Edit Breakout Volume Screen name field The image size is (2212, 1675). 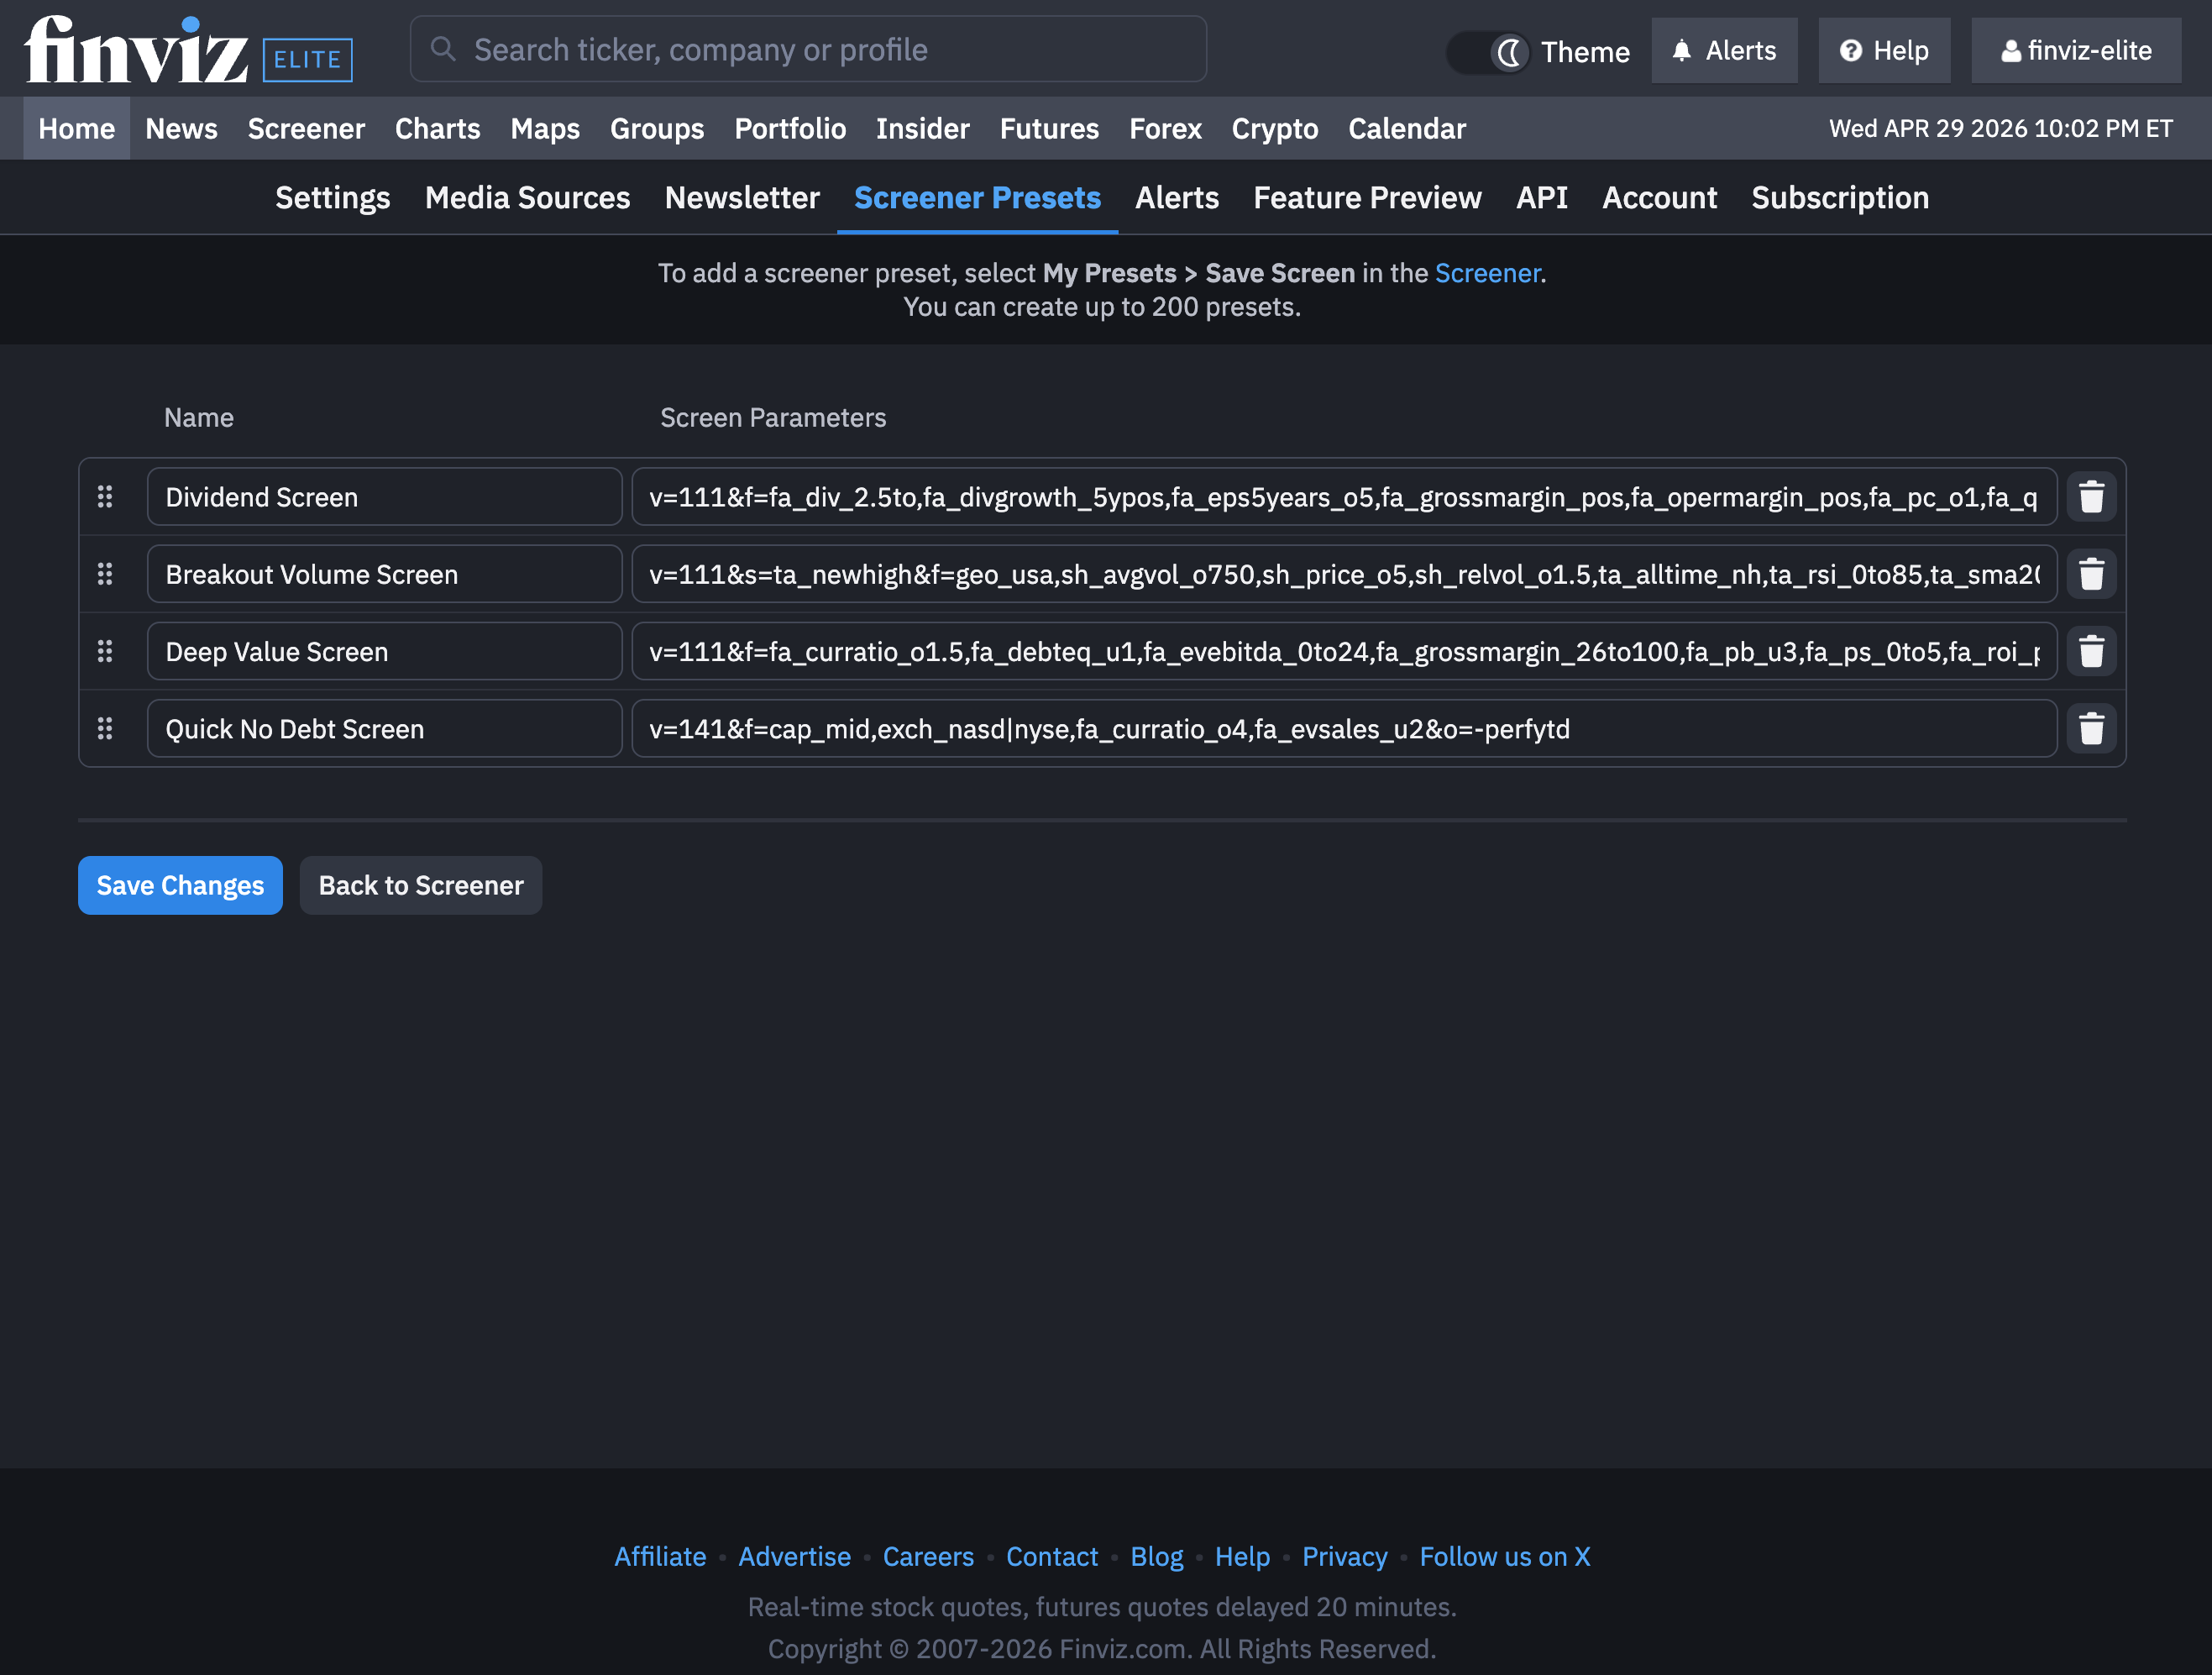pyautogui.click(x=384, y=574)
